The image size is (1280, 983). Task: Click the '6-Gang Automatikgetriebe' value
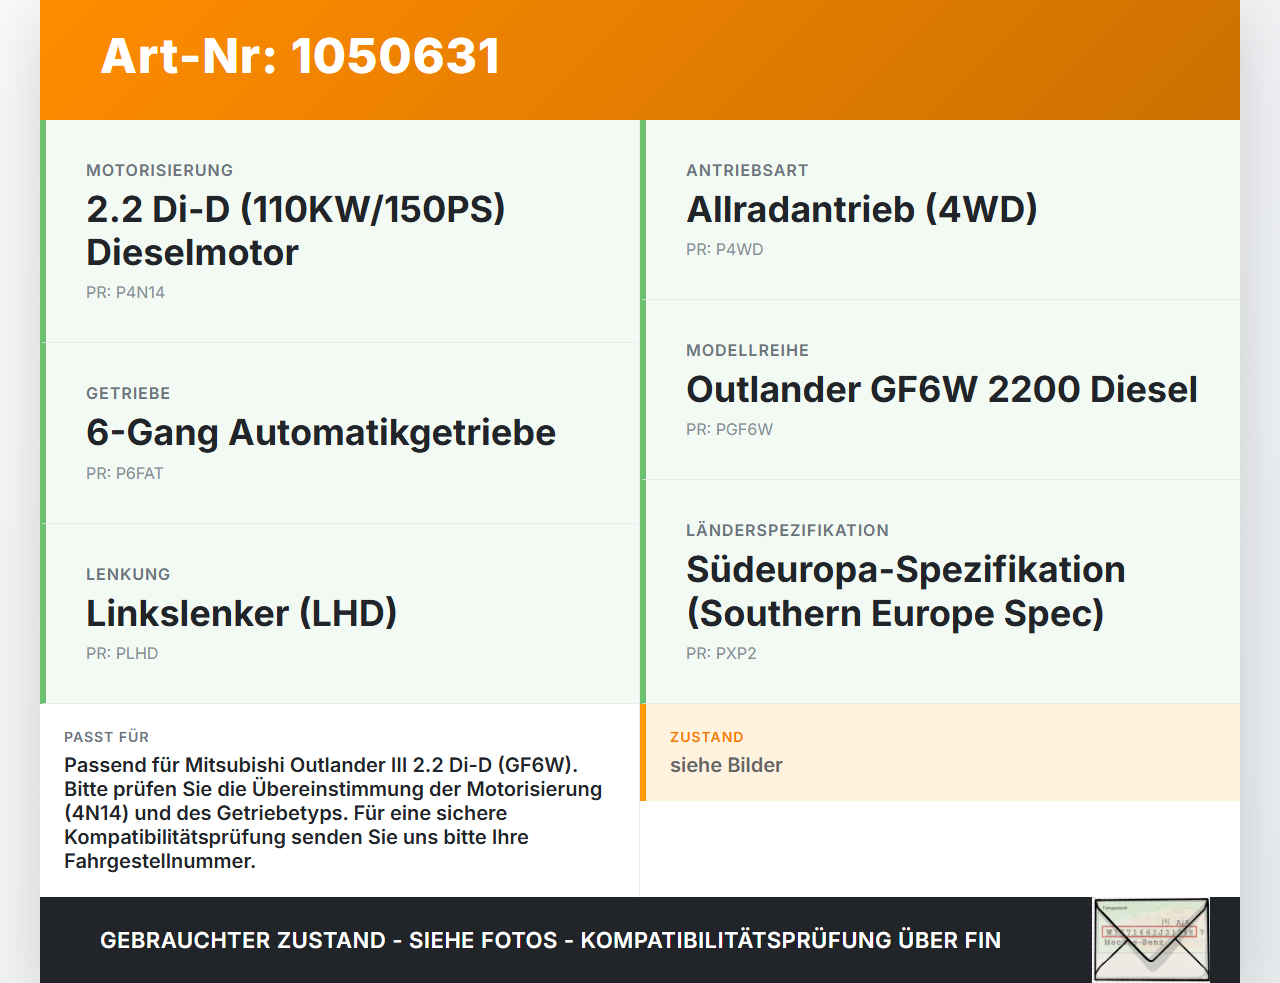point(321,433)
